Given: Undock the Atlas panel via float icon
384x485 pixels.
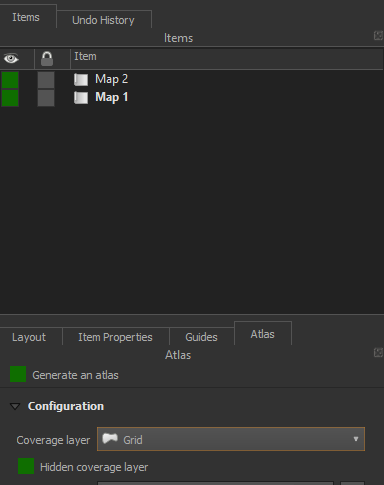Looking at the screenshot, I should pyautogui.click(x=378, y=352).
